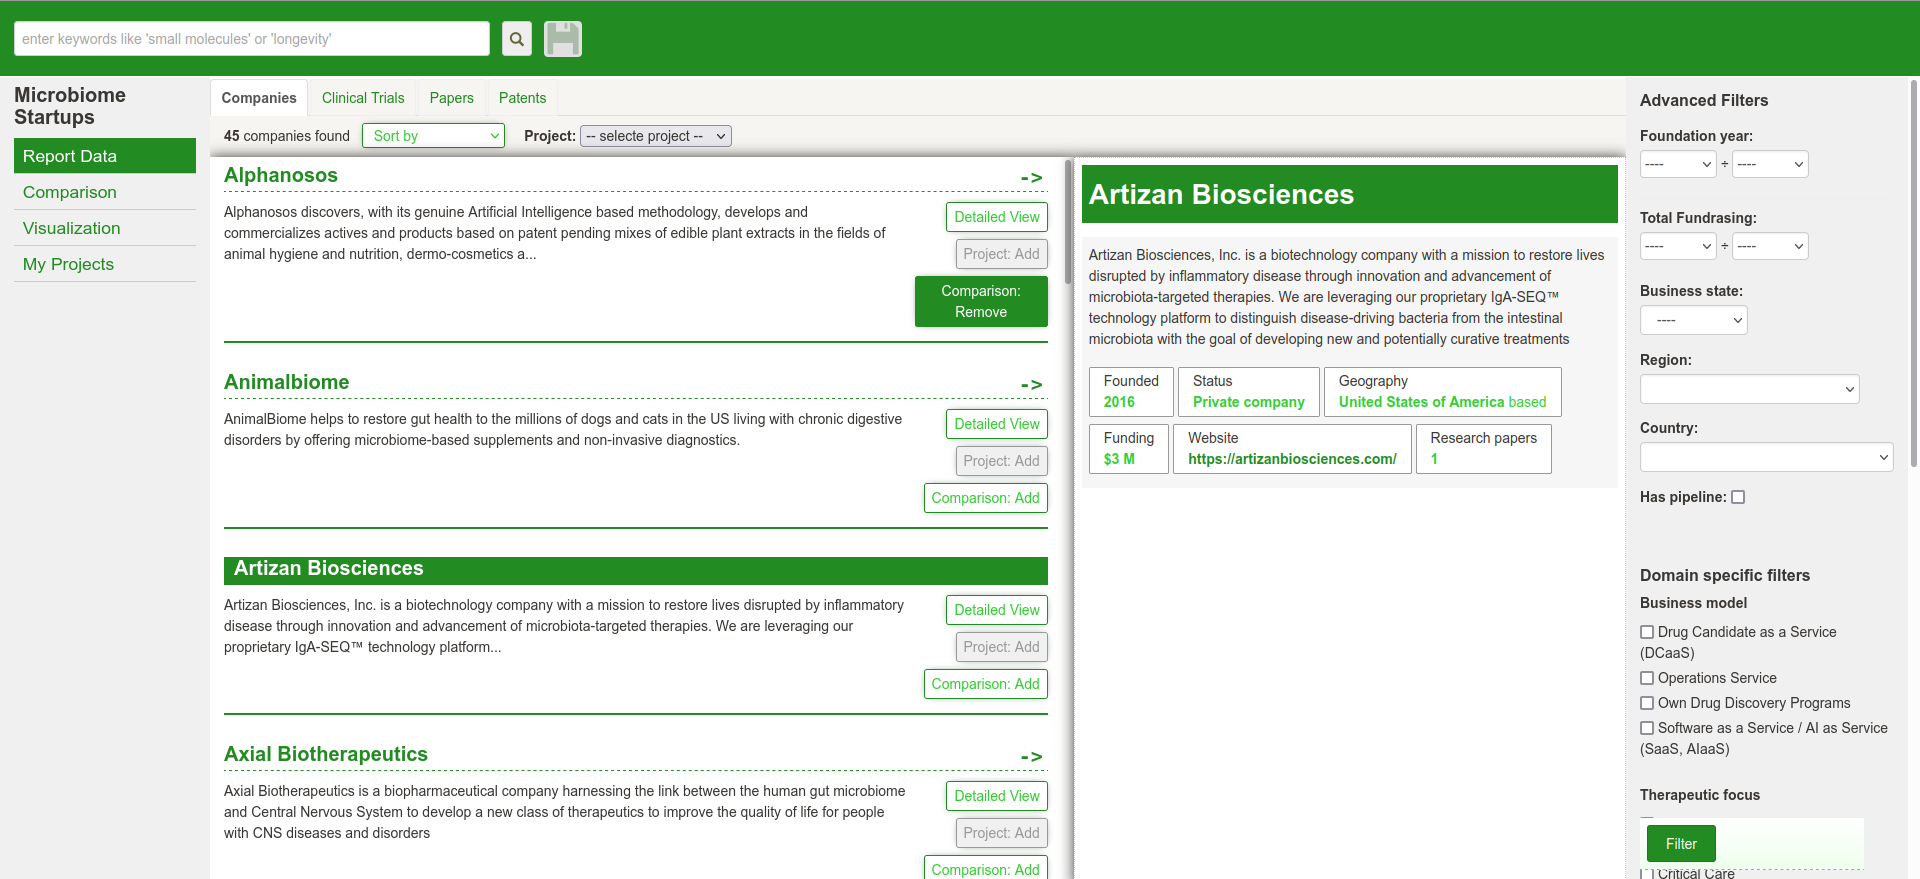Click Comparison: Add for Animalbiome

coord(986,498)
